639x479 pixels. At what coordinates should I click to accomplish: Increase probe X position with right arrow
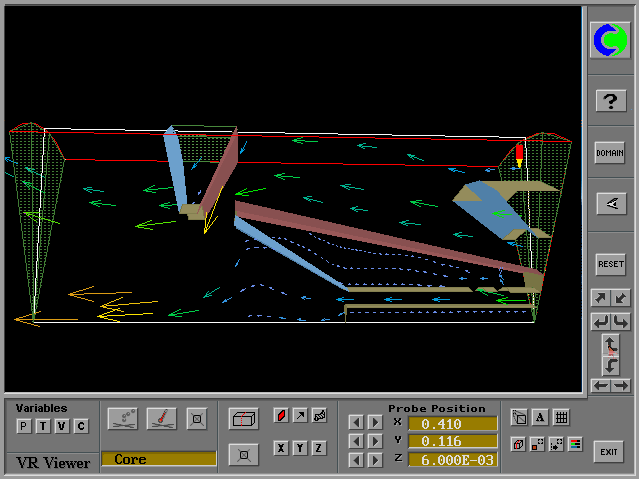point(375,423)
